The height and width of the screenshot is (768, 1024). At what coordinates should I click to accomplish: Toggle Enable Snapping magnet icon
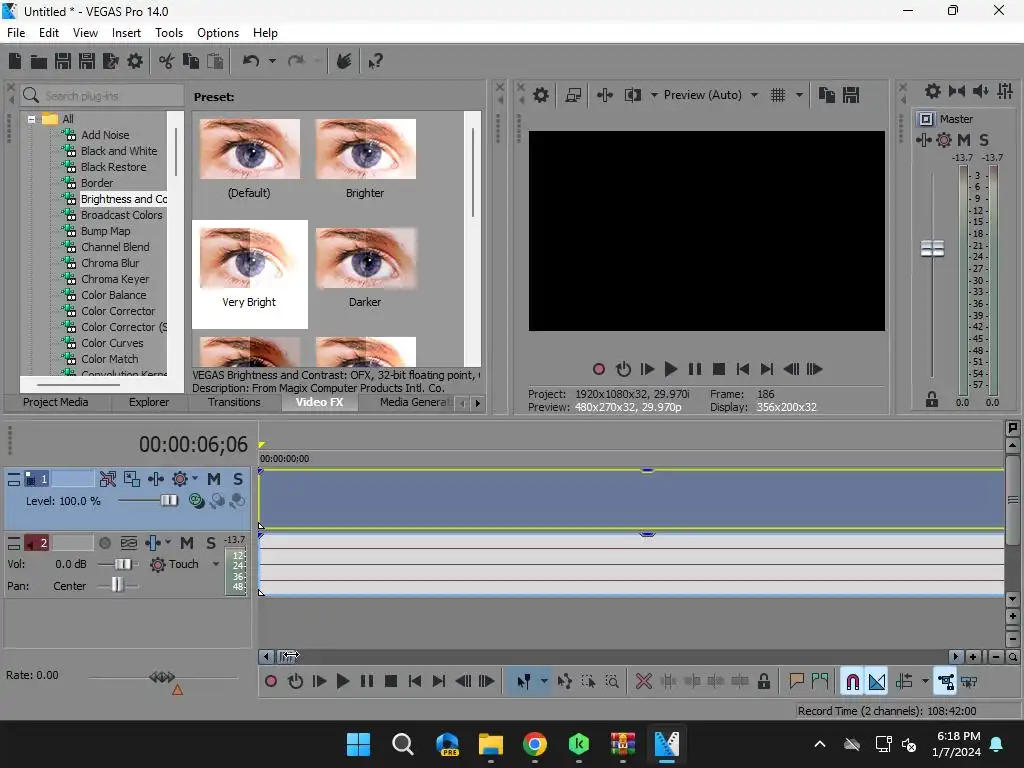pyautogui.click(x=852, y=682)
